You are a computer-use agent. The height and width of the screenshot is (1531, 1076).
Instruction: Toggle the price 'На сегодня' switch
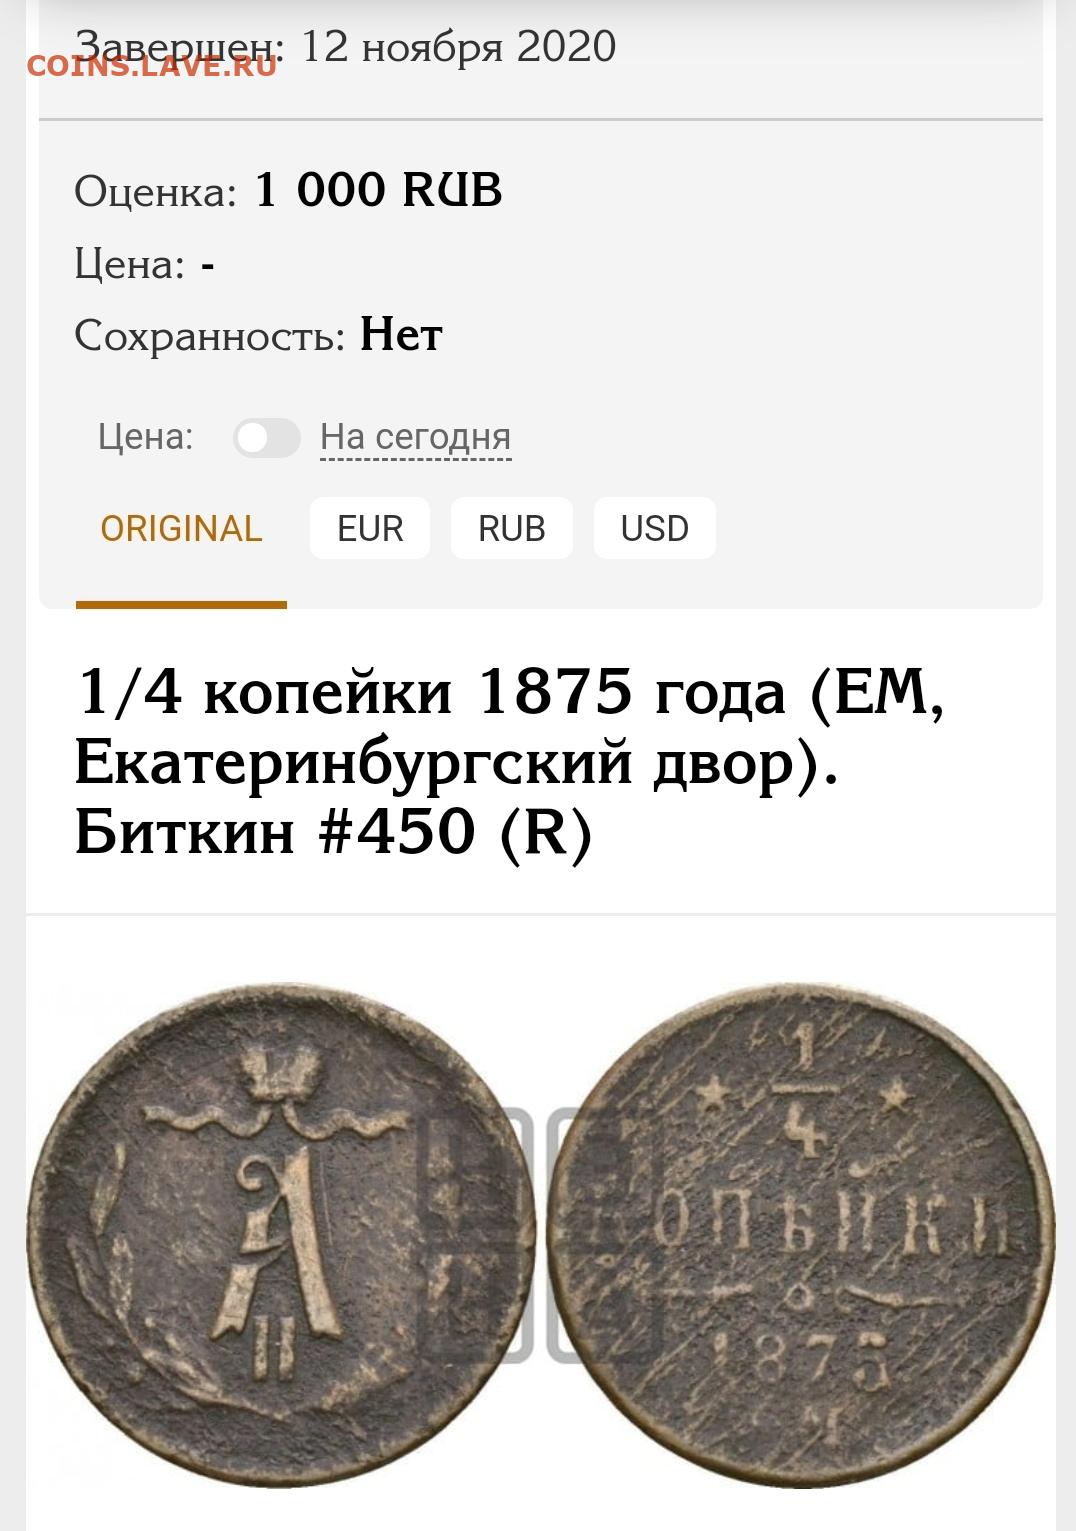[x=267, y=438]
